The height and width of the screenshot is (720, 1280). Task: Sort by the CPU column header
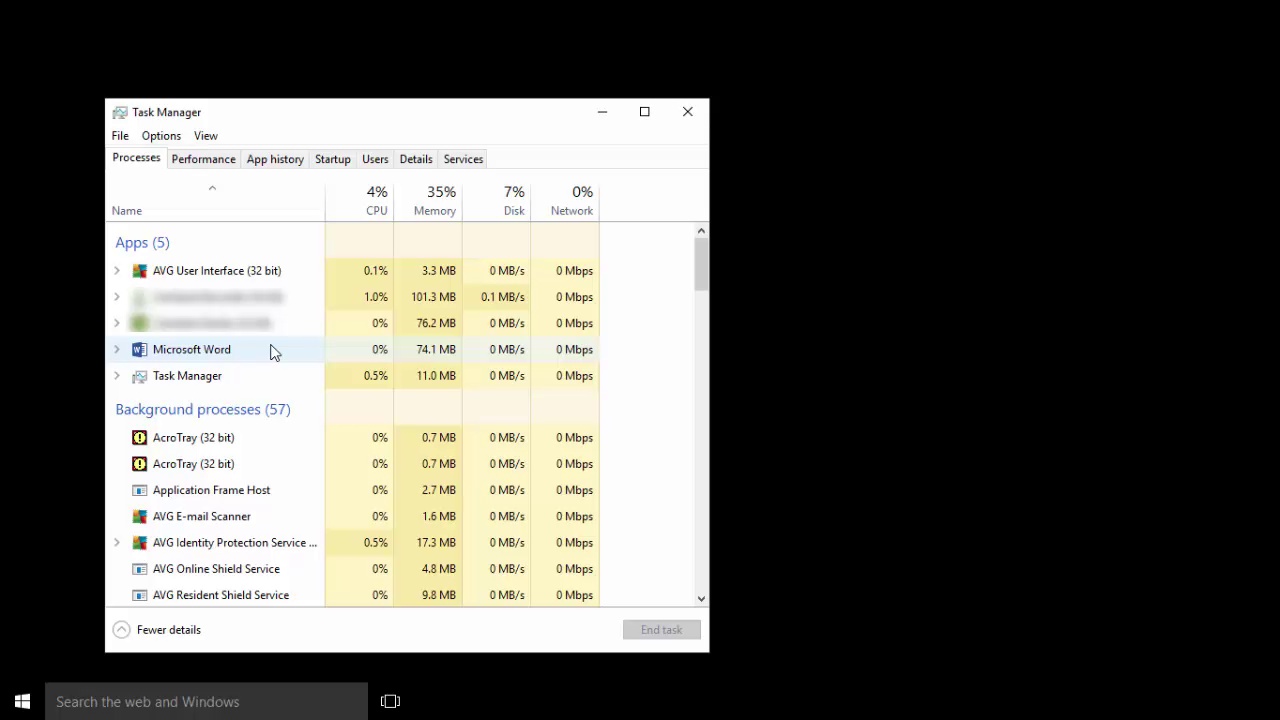pos(360,200)
